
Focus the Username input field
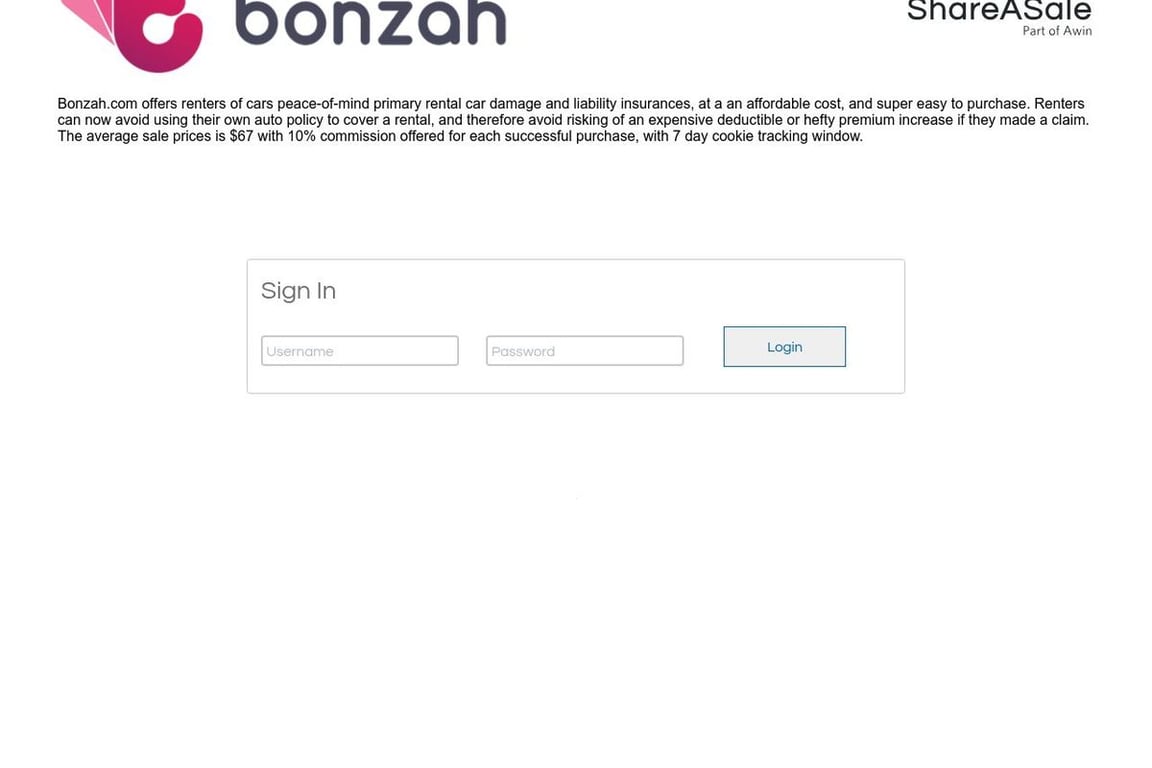click(x=360, y=351)
